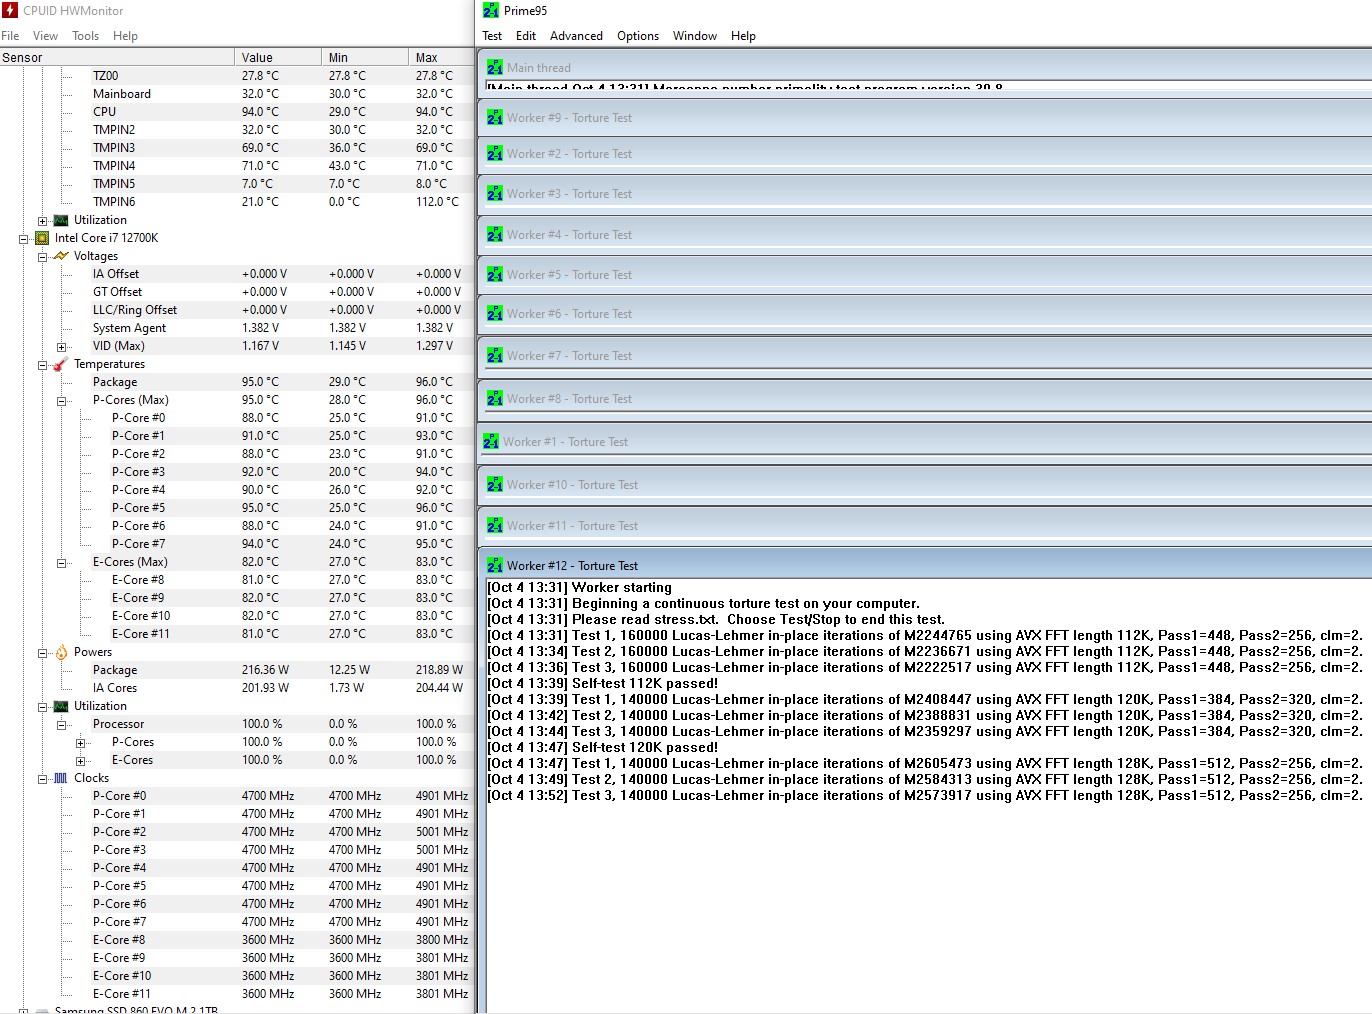
Task: Click the Prime95 application title bar icon
Action: 491,10
